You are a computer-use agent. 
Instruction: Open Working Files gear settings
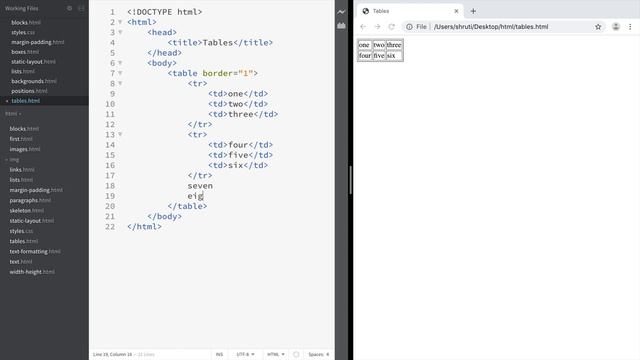(x=69, y=8)
